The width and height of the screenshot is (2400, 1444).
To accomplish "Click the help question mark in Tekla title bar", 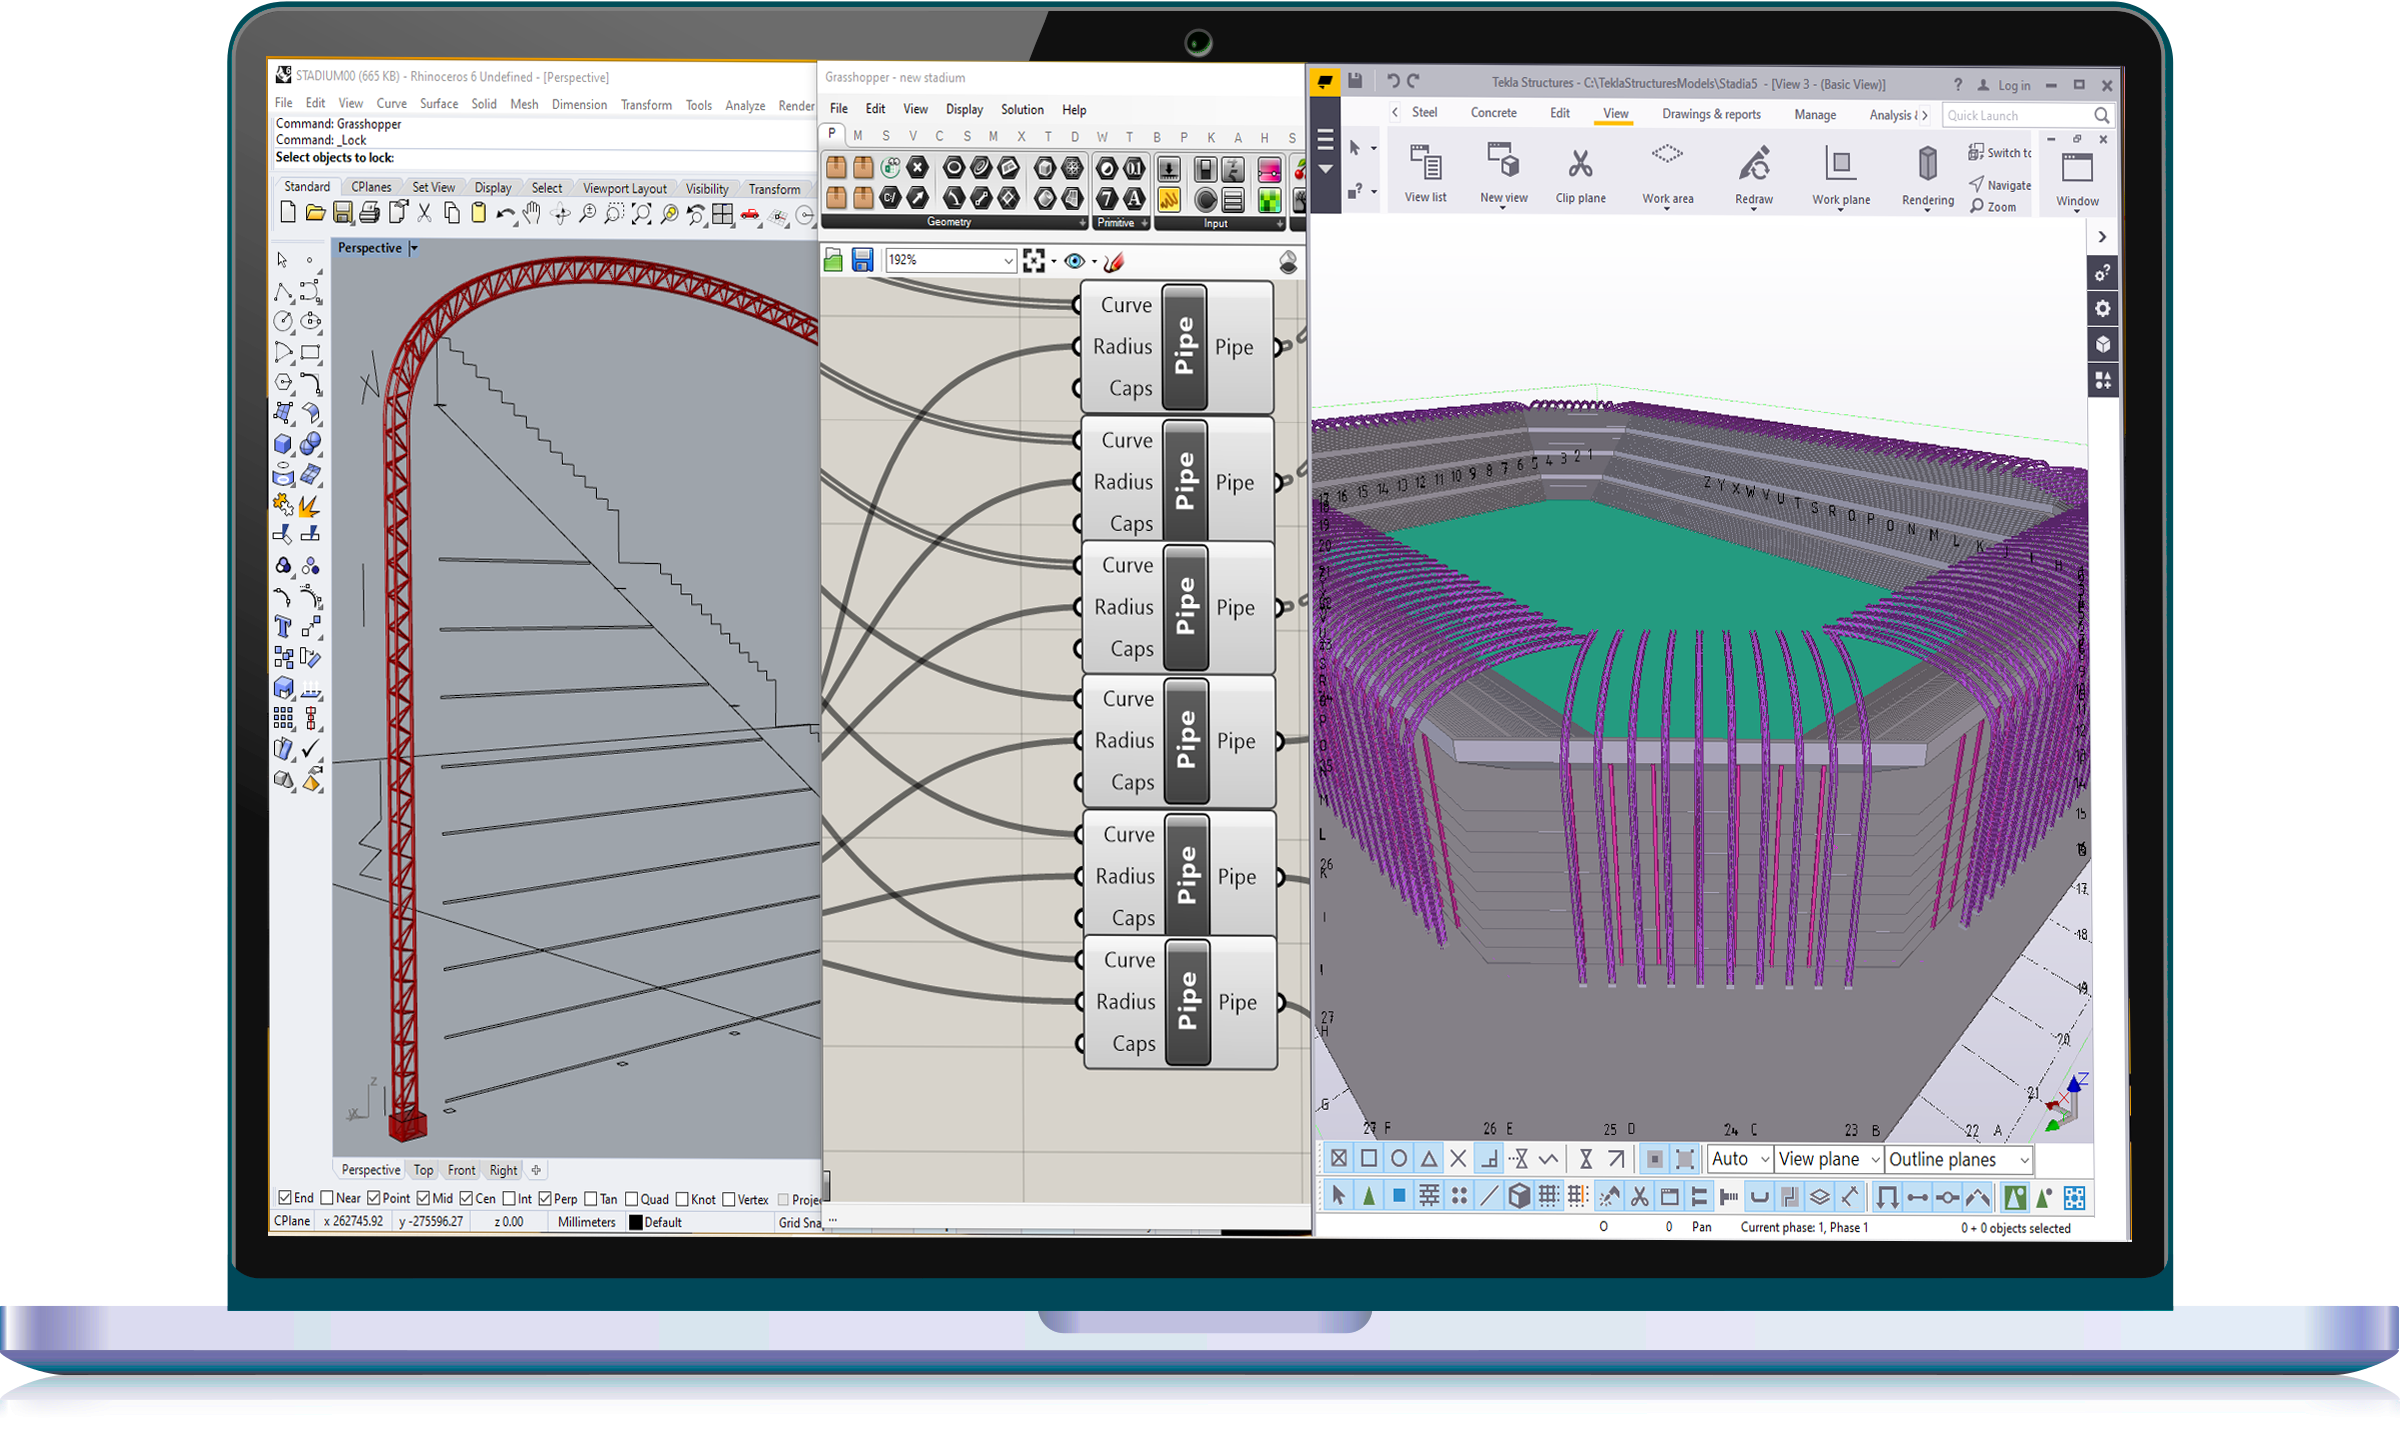I will pyautogui.click(x=1958, y=84).
